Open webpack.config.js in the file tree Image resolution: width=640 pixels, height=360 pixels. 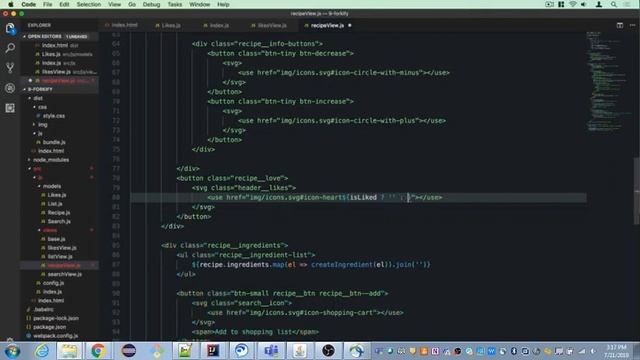pyautogui.click(x=55, y=336)
